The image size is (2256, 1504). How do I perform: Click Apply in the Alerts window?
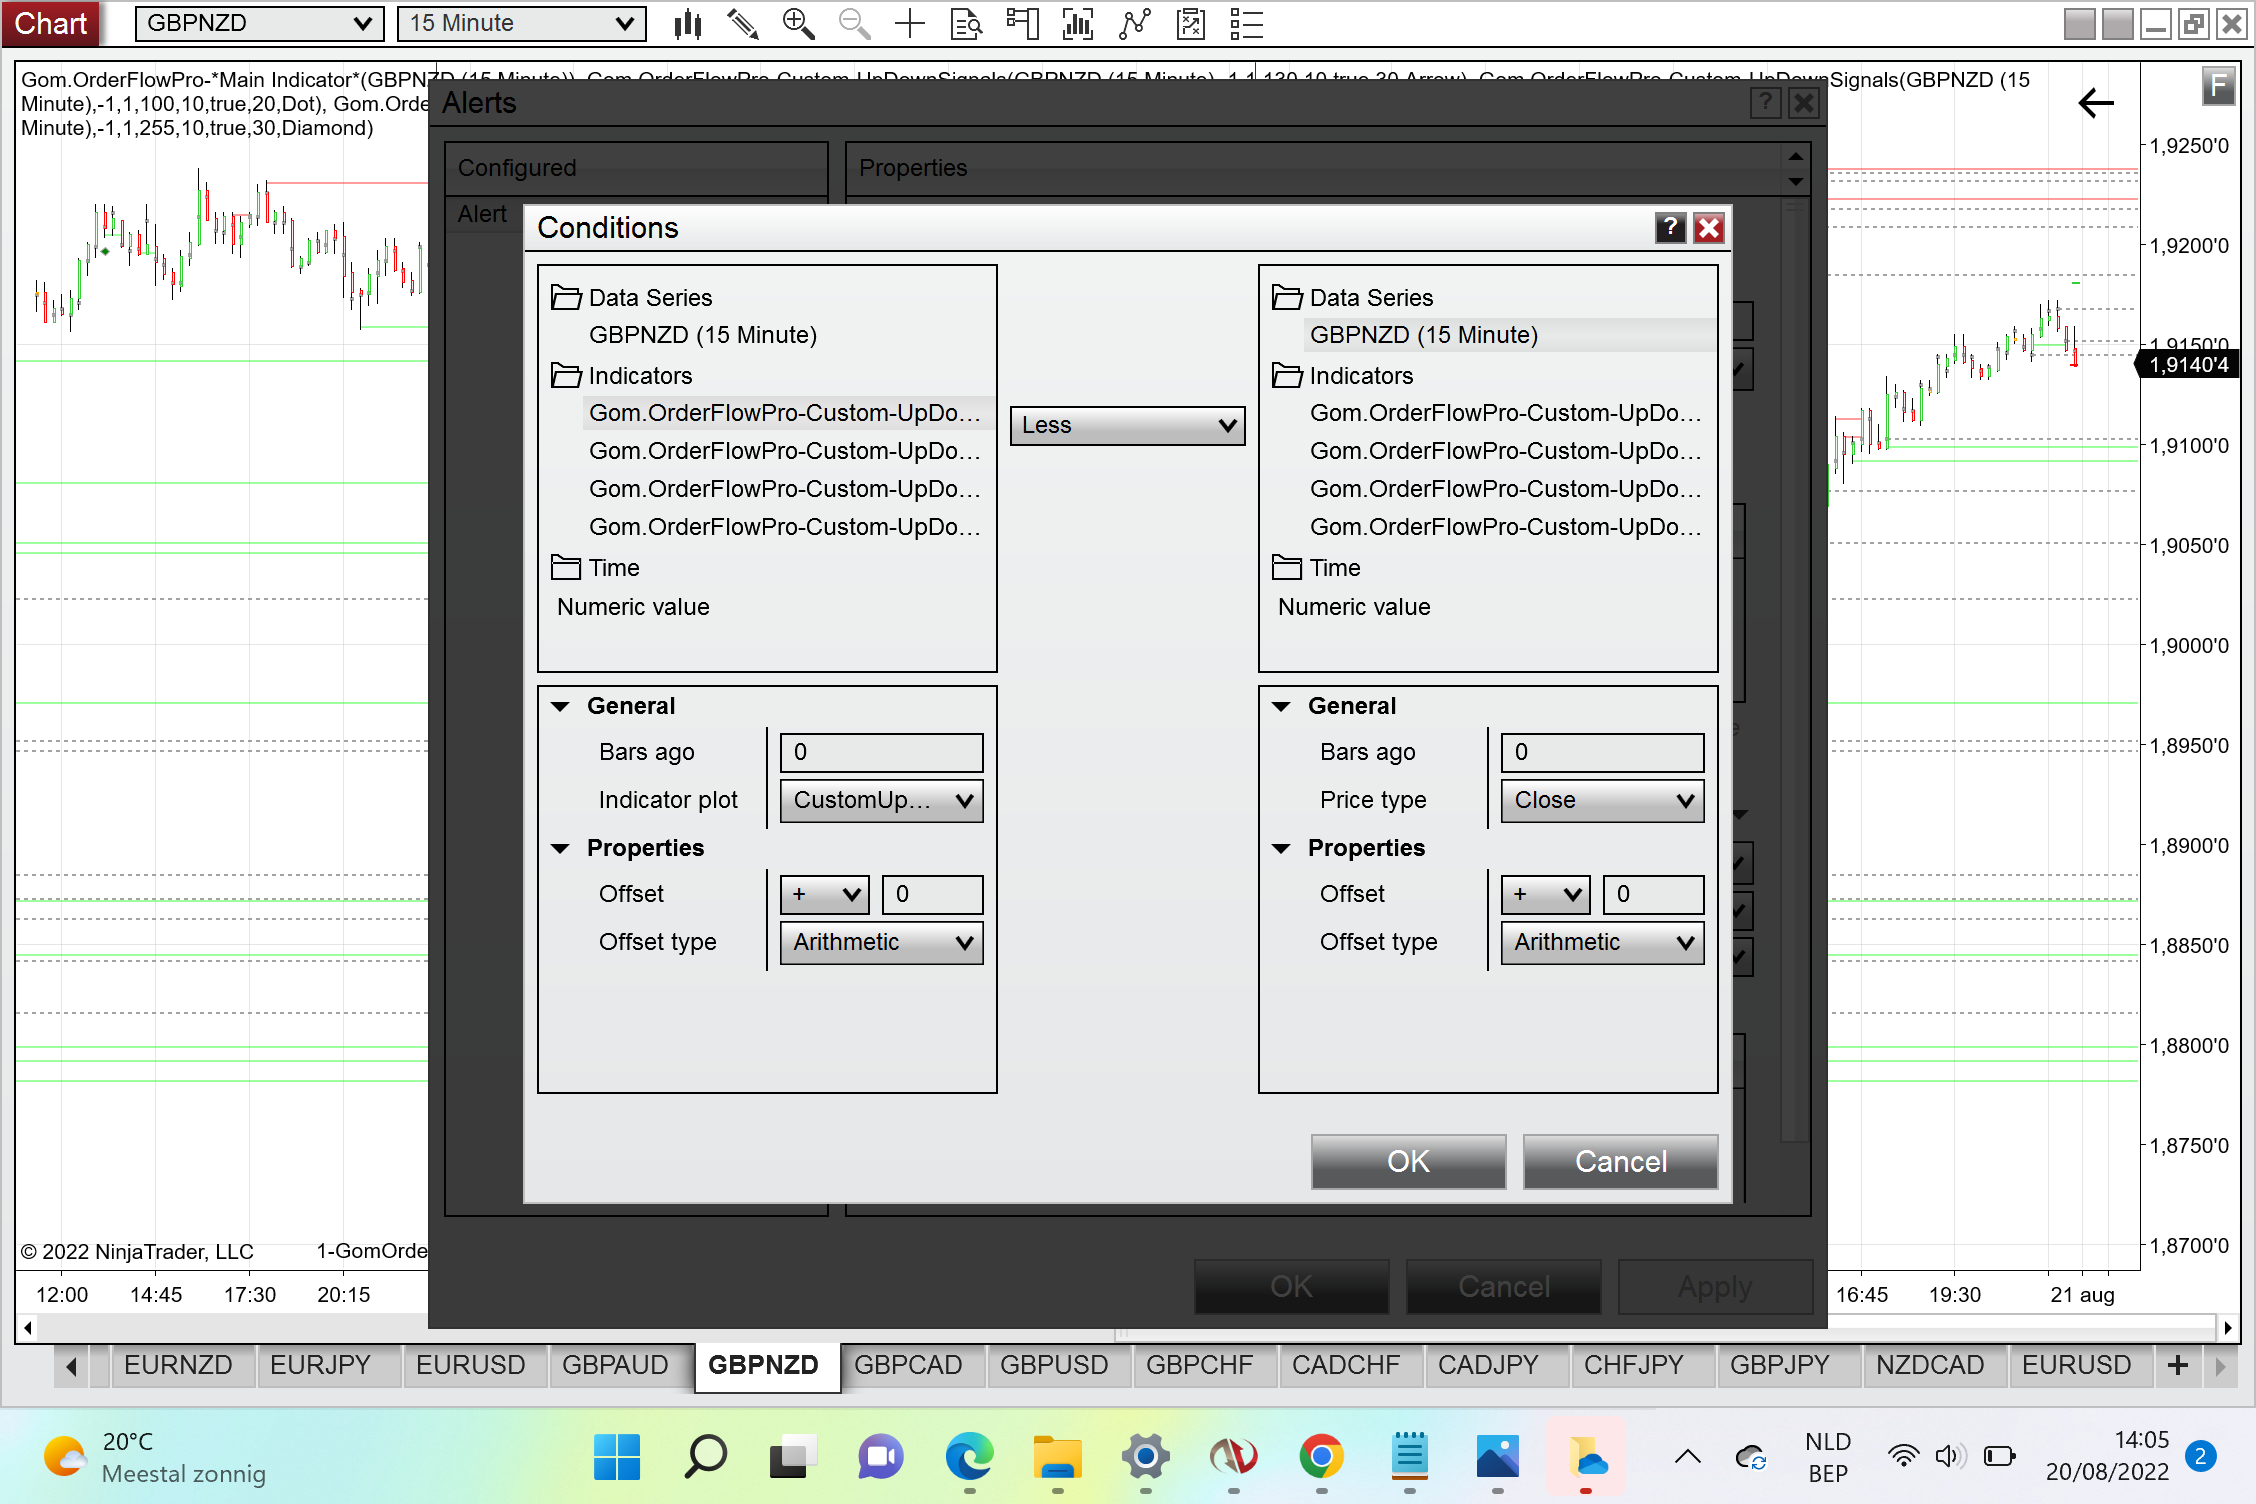coord(1715,1286)
